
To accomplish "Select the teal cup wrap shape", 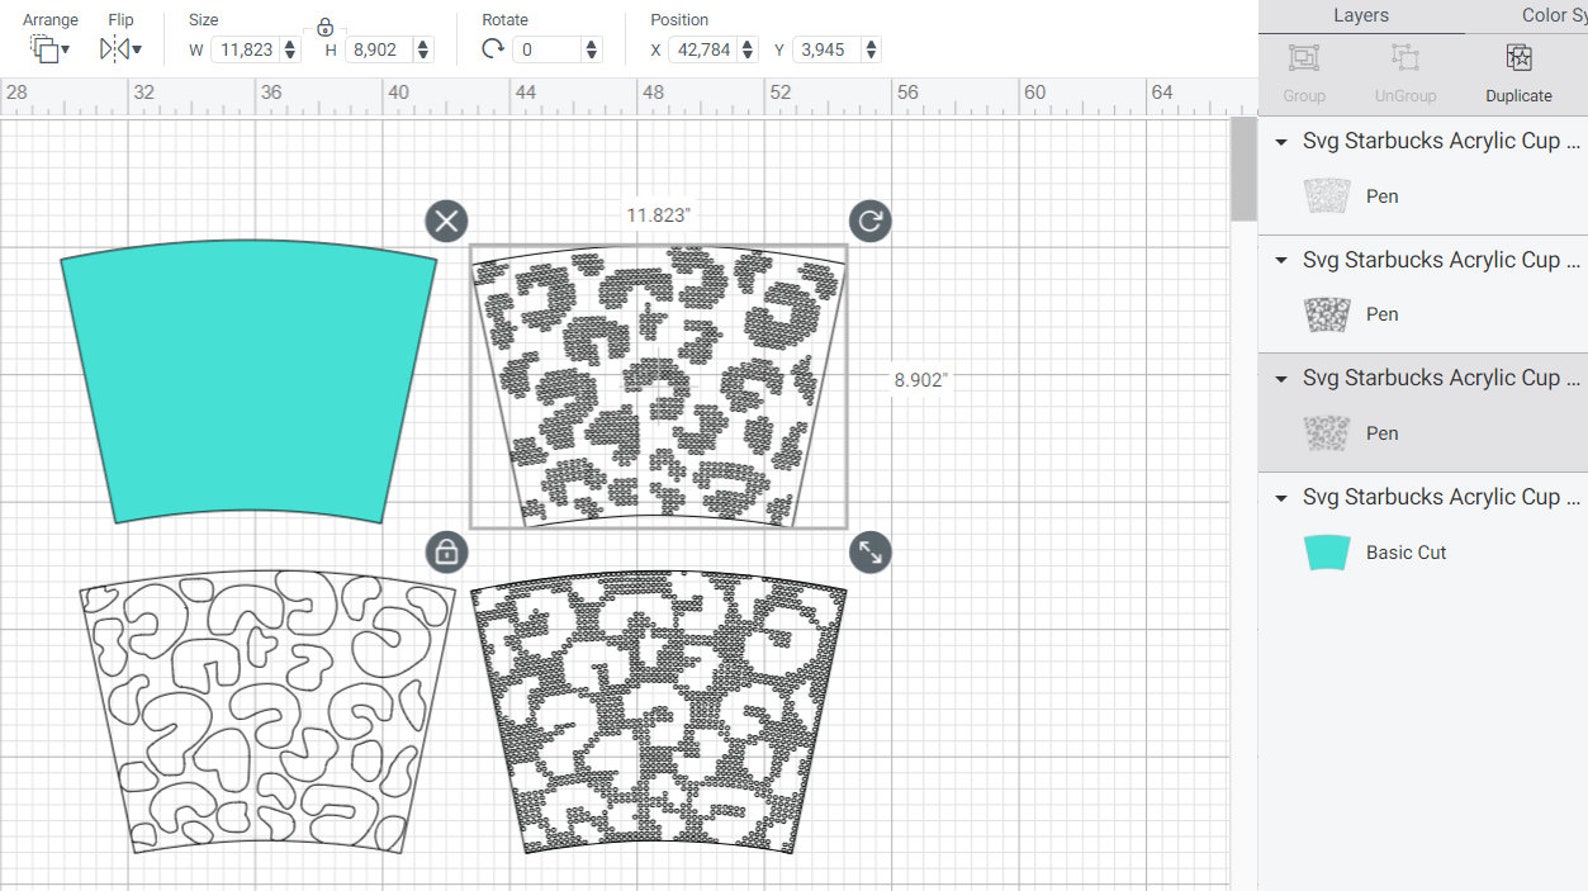I will click(249, 381).
